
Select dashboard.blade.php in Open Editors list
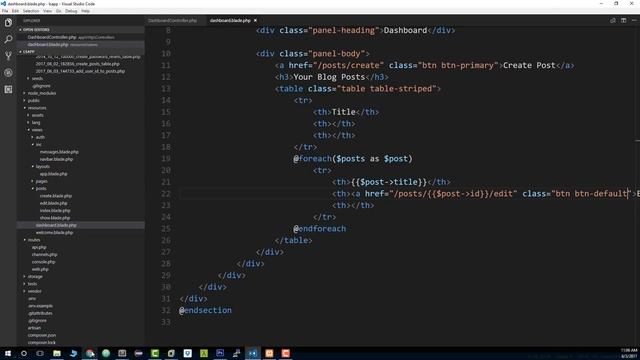coord(48,44)
